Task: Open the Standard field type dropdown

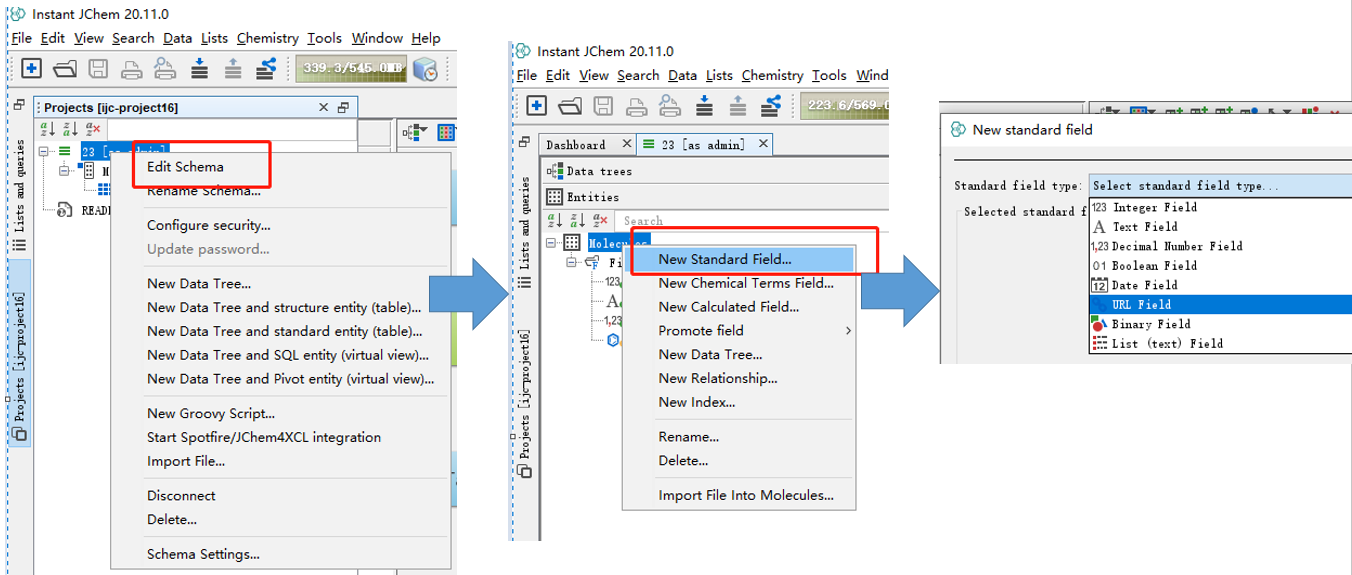Action: click(1220, 186)
